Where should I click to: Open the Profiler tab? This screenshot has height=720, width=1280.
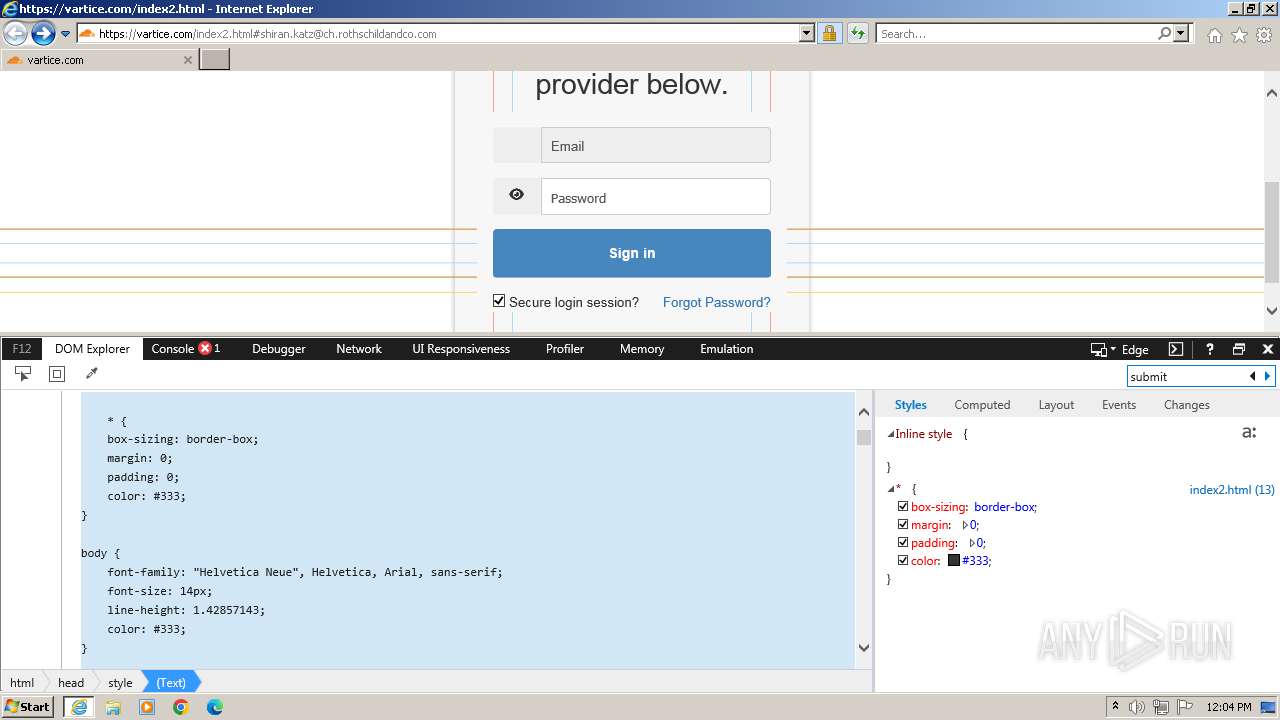point(565,349)
